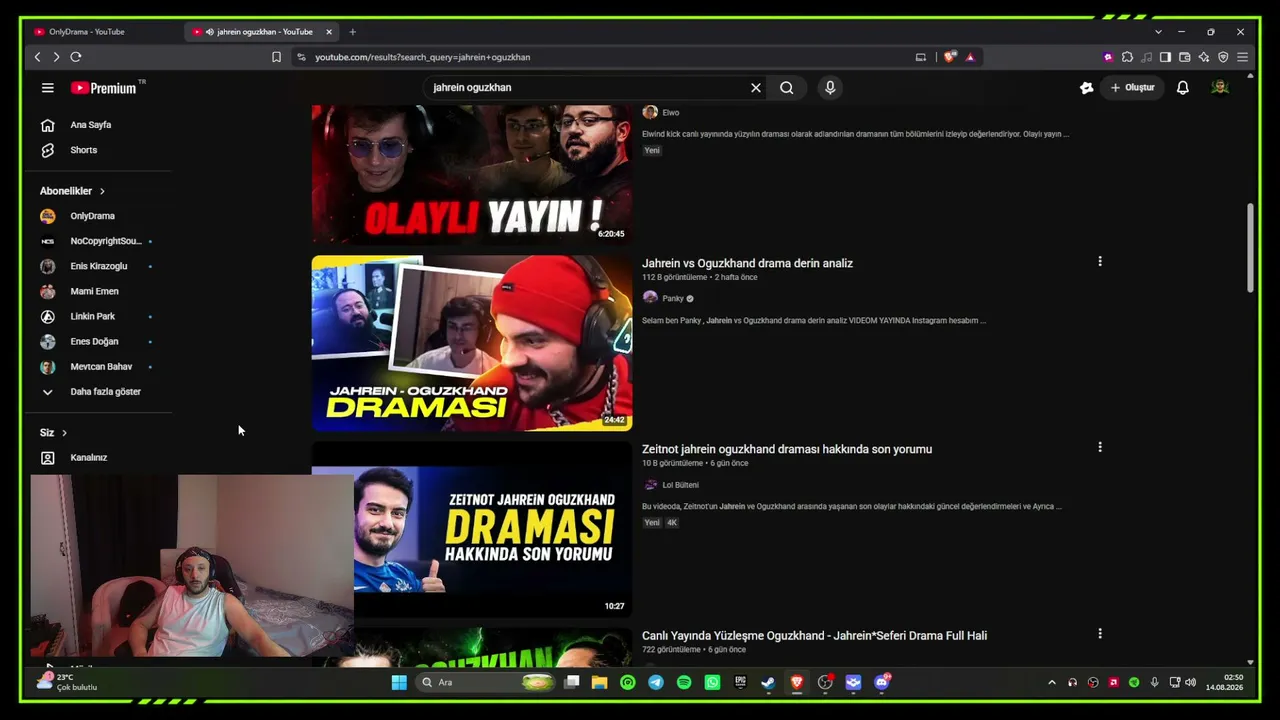Click the address bar URL field
Screen dimensions: 1280x720
[600, 57]
